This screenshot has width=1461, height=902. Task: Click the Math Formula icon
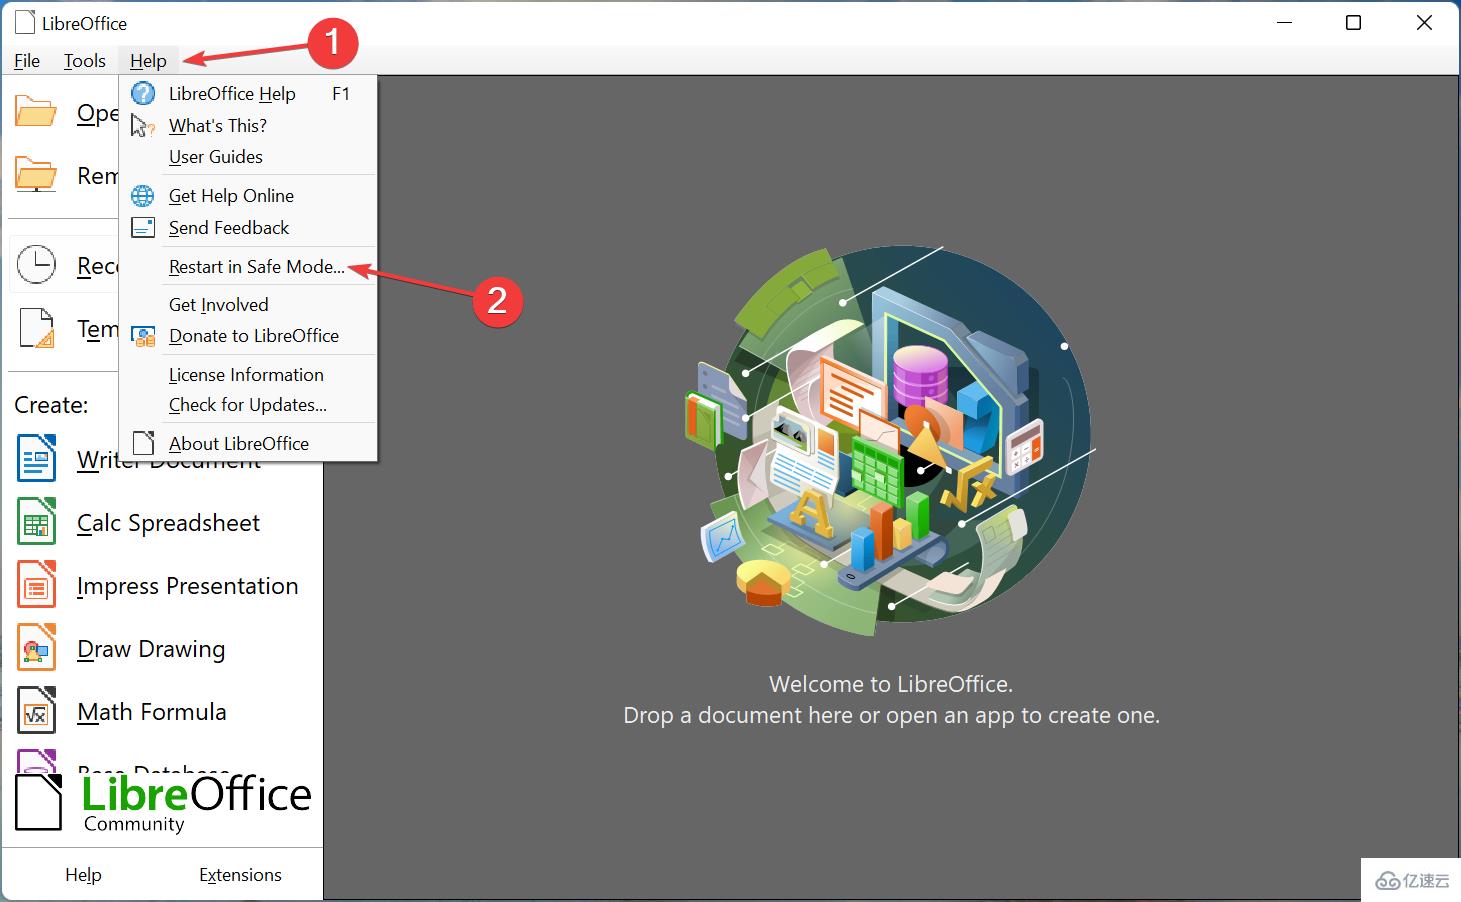click(37, 711)
